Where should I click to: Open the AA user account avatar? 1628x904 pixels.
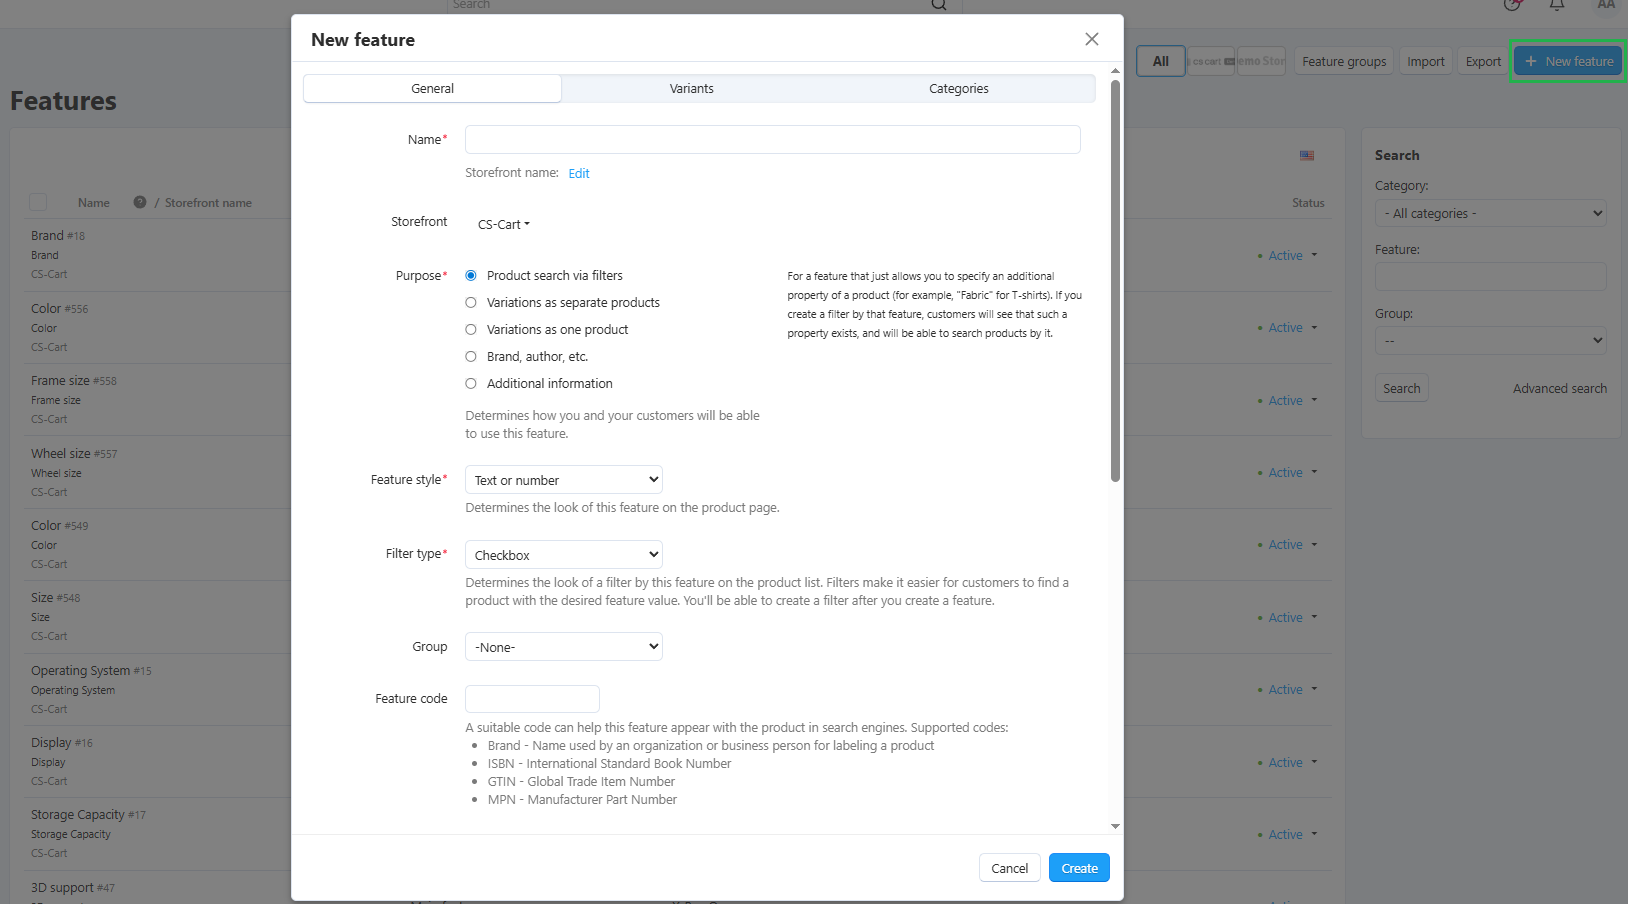point(1606,5)
